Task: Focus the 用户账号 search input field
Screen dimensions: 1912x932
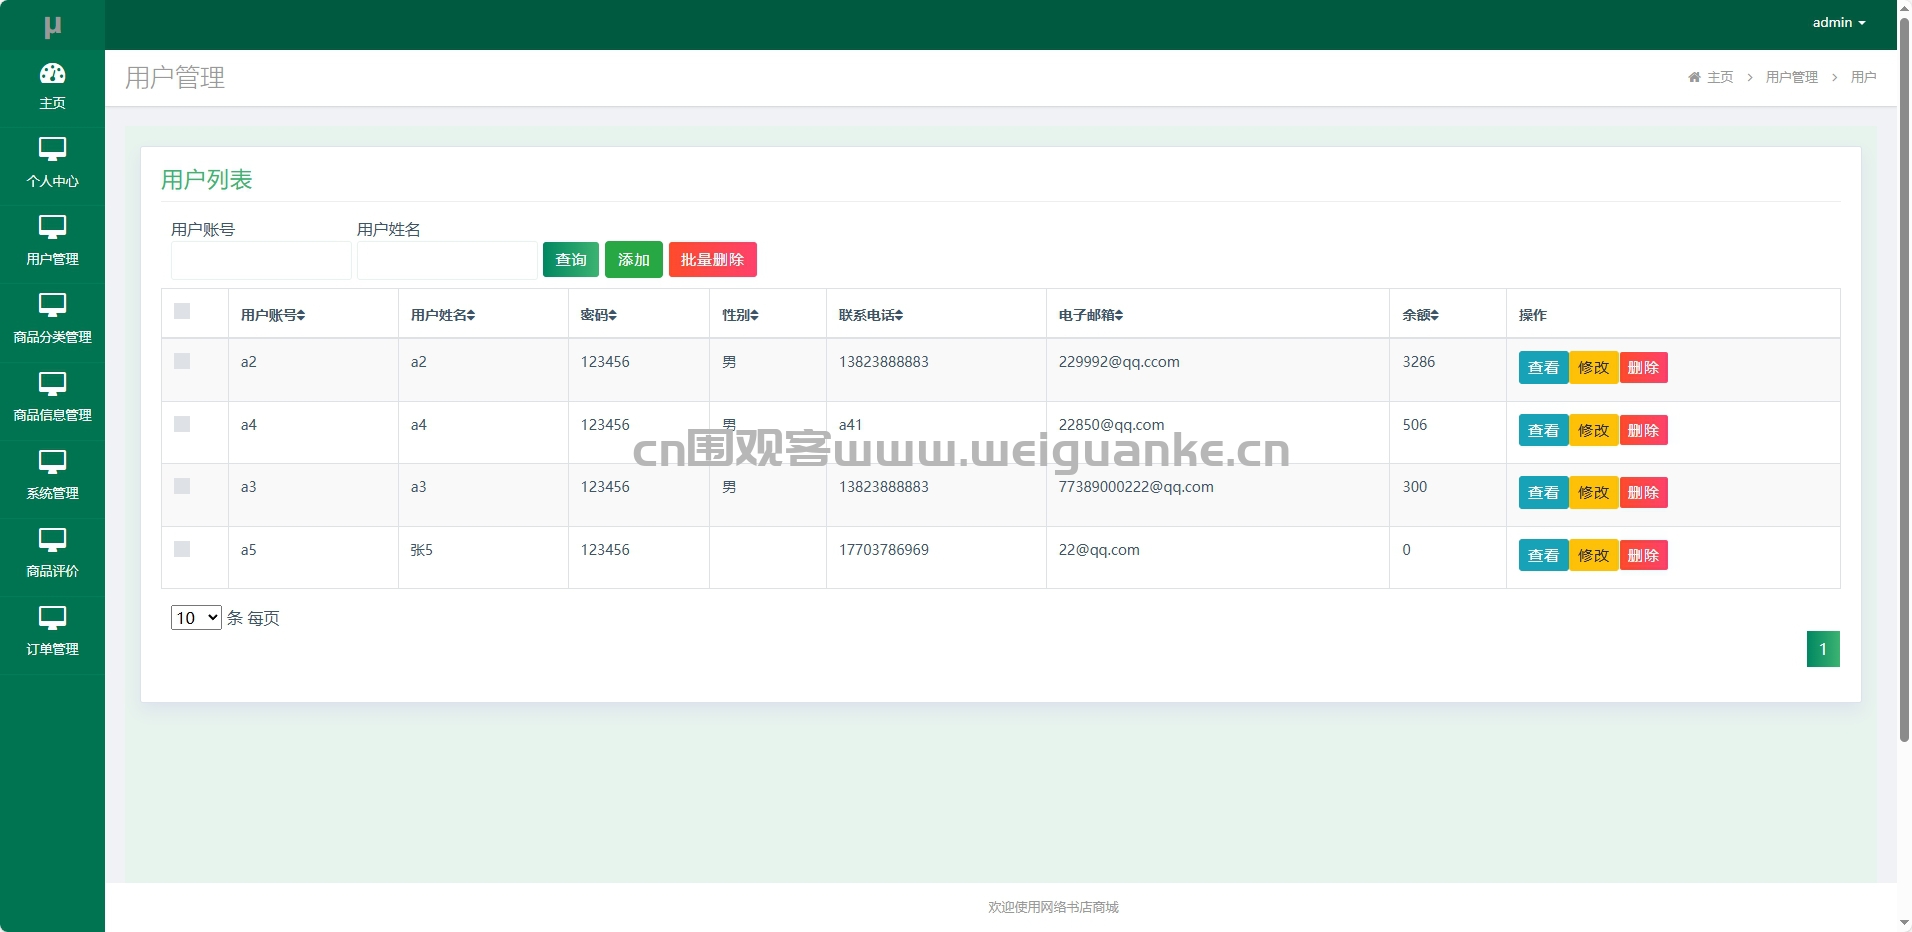Action: [261, 260]
